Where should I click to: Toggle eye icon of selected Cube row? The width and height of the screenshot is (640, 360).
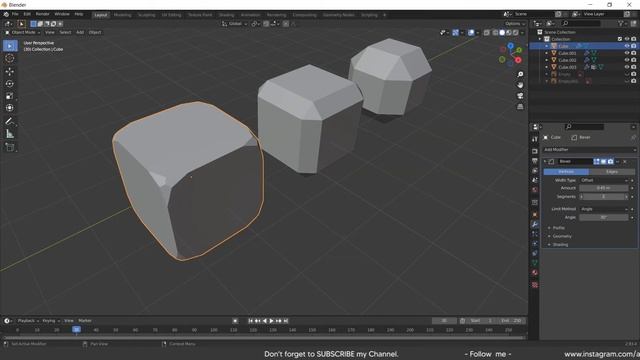click(x=627, y=46)
